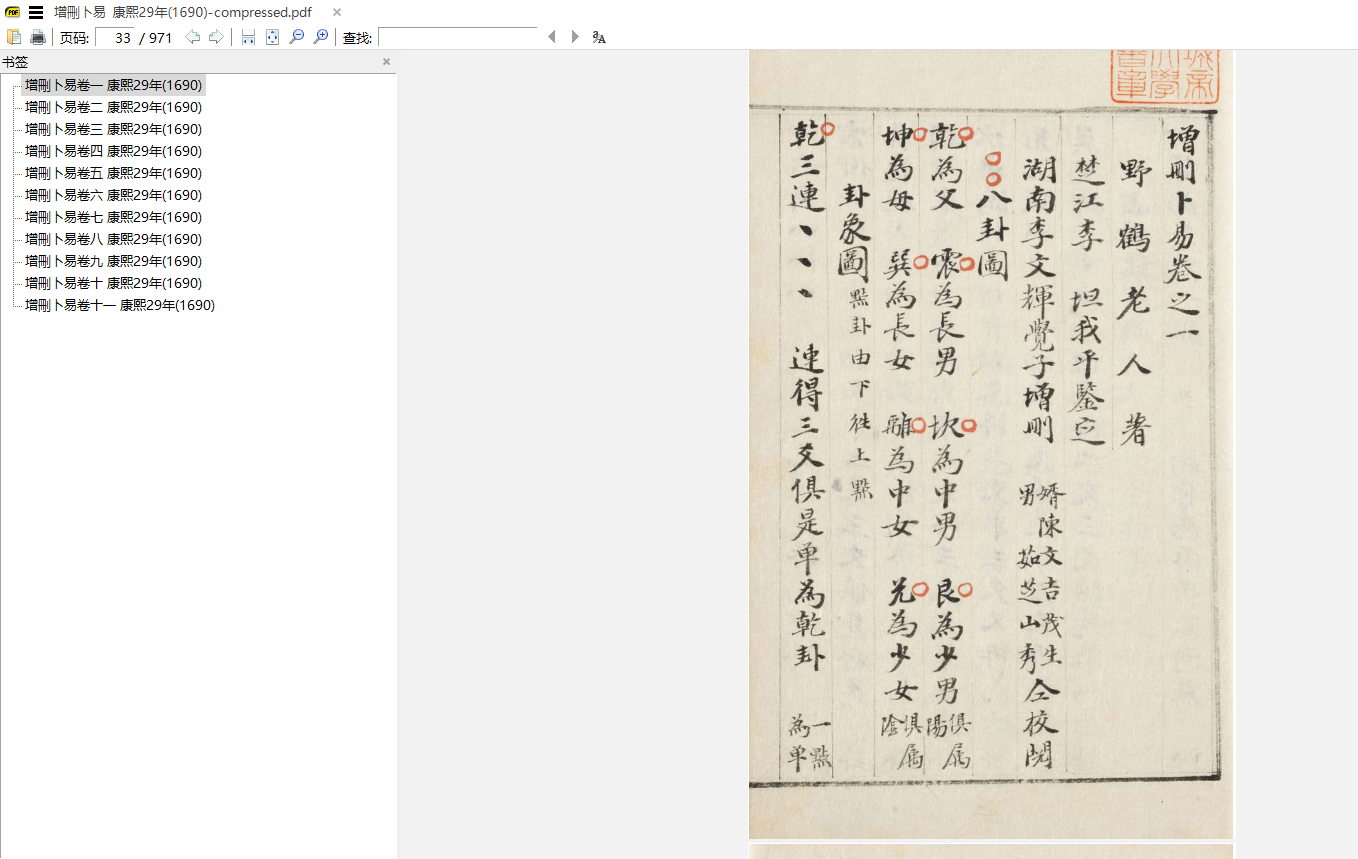Close the bookmarks (书签) panel
The image size is (1358, 859).
point(387,62)
